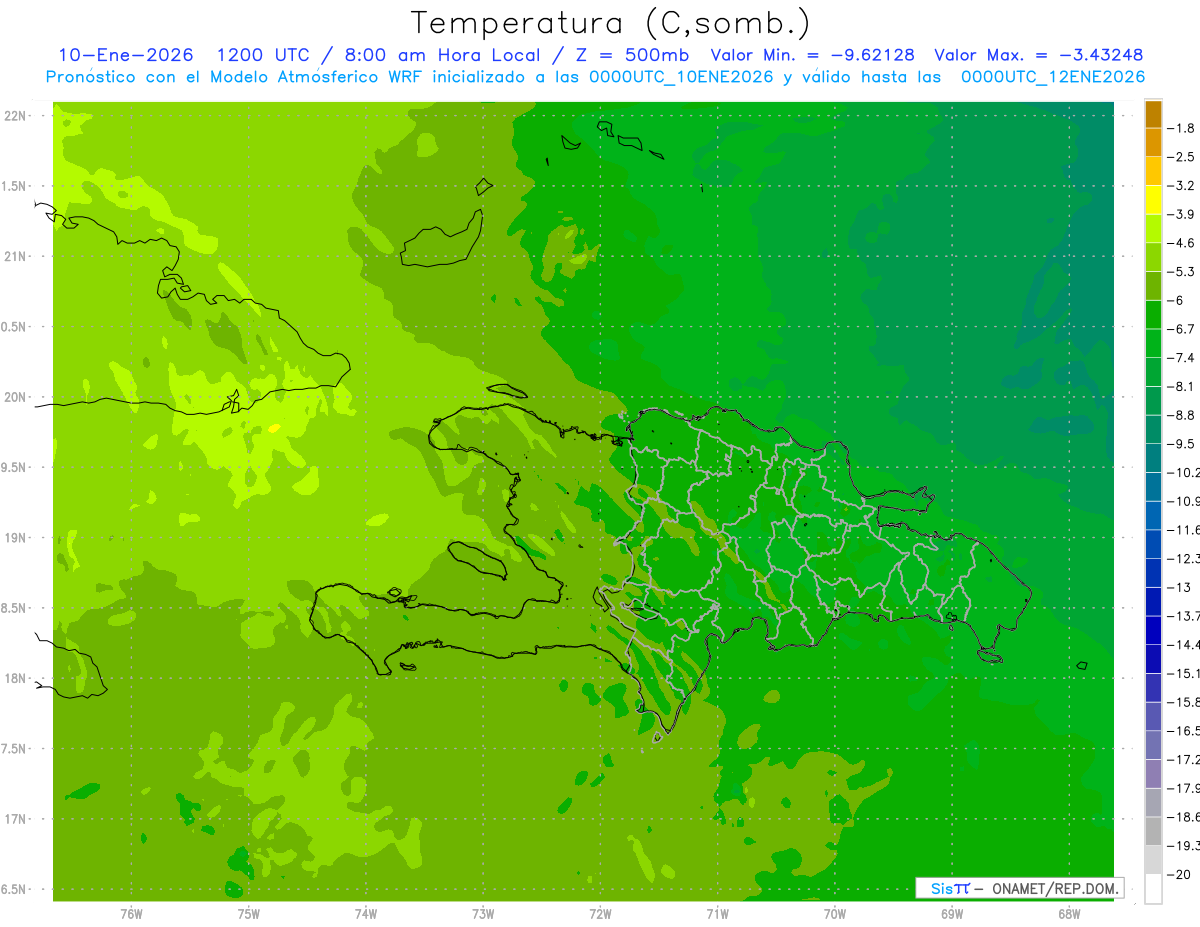
Task: Pick the white swatch below -20
Action: tap(1153, 888)
